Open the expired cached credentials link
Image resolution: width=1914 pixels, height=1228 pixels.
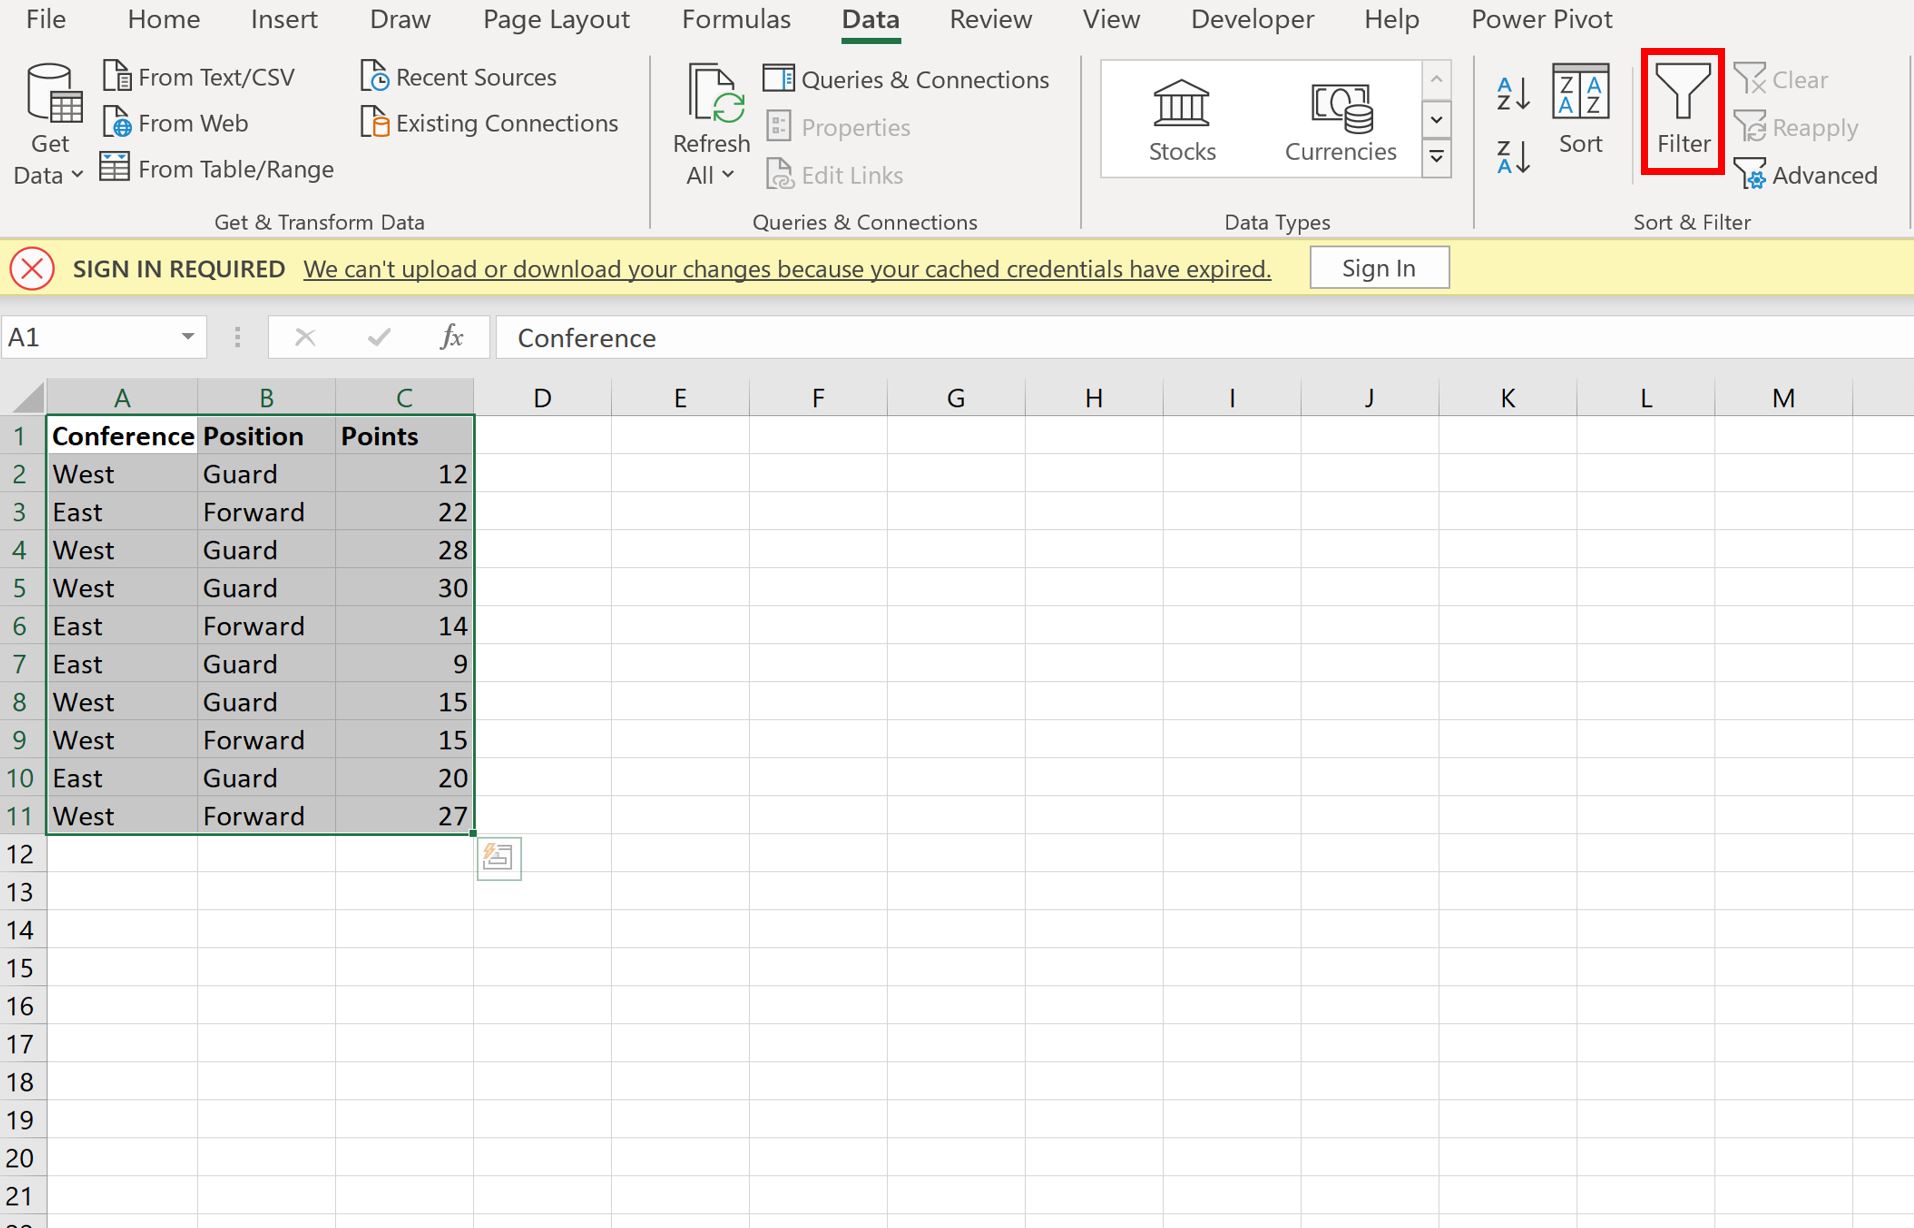pos(787,269)
